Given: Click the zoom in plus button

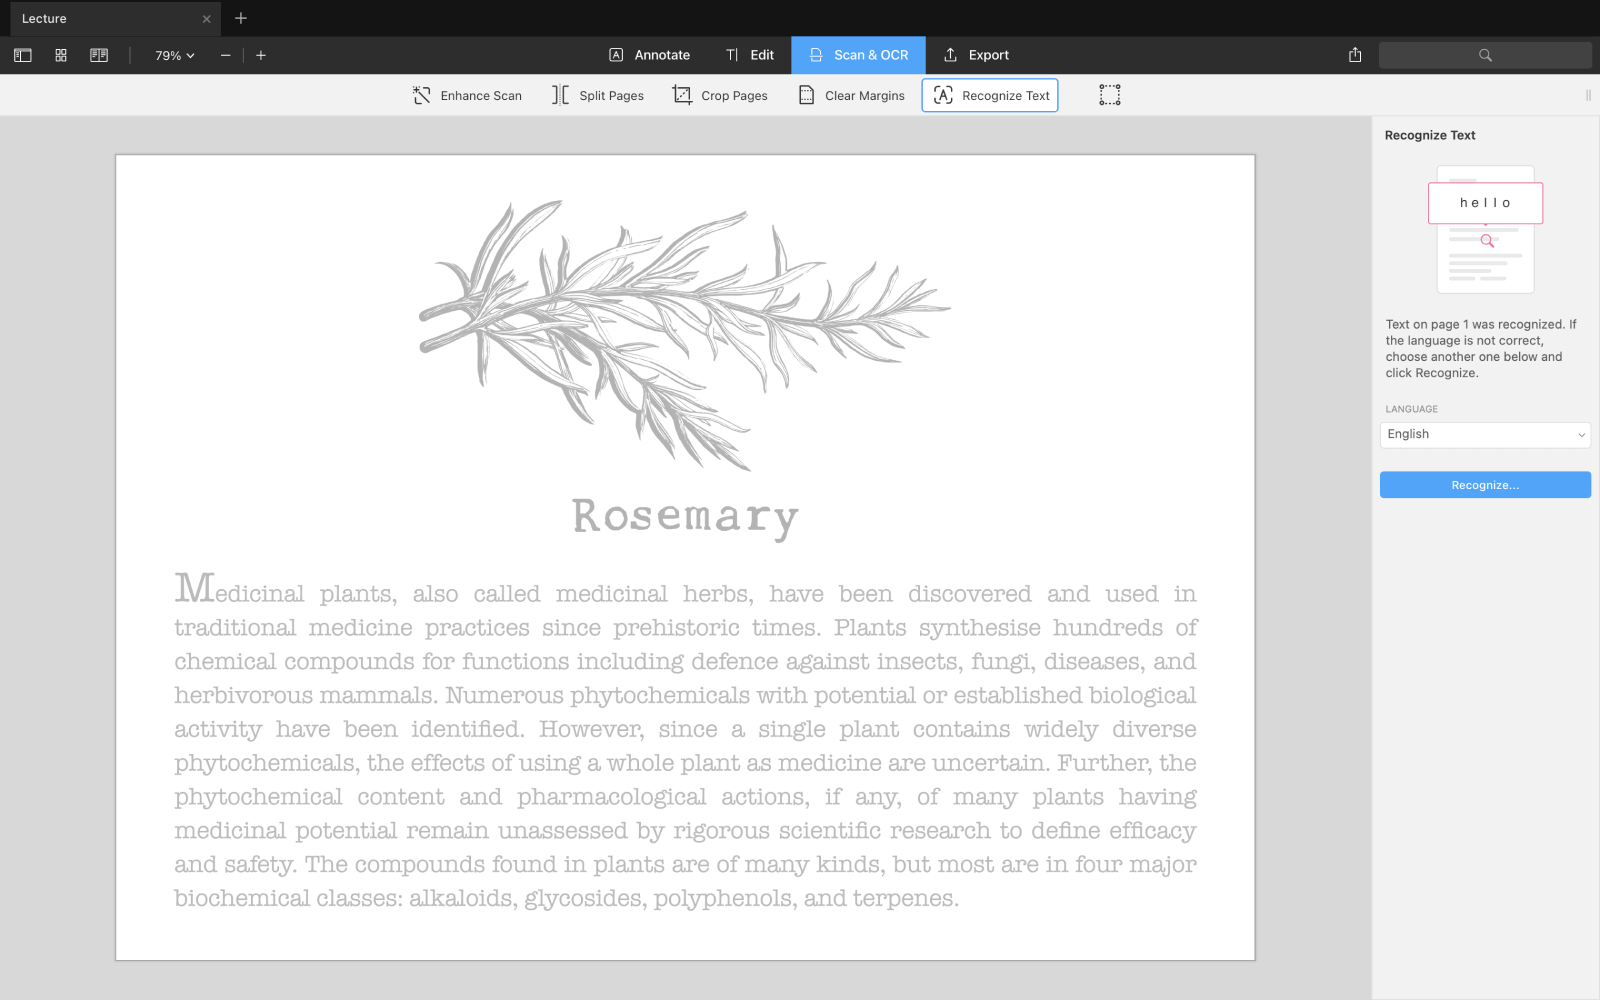Looking at the screenshot, I should (x=261, y=56).
